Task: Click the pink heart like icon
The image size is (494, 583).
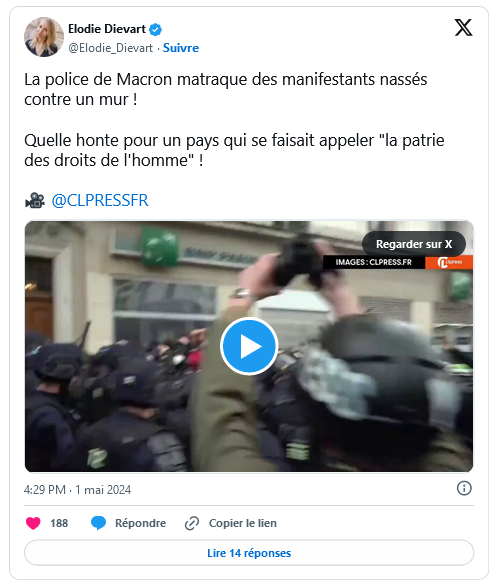Action: (33, 523)
